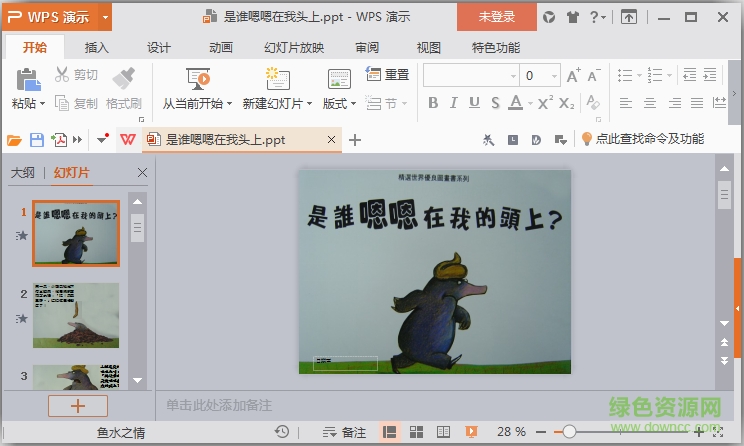The image size is (744, 446).
Task: Export to PDF icon in quick toolbar
Action: [59, 140]
